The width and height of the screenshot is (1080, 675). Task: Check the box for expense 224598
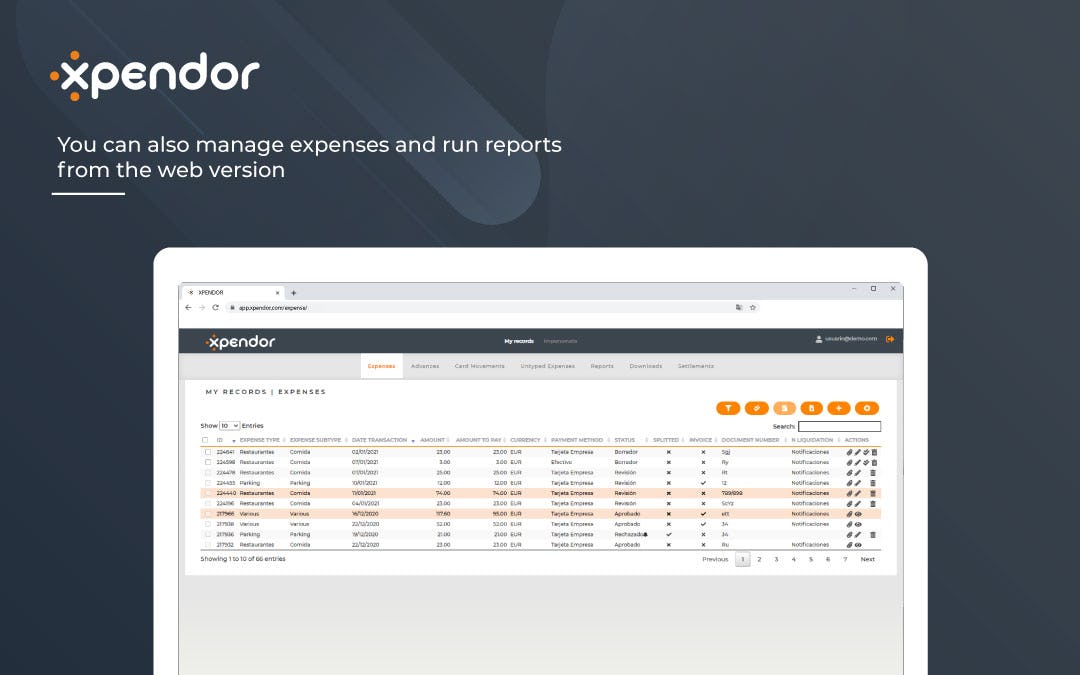208,463
